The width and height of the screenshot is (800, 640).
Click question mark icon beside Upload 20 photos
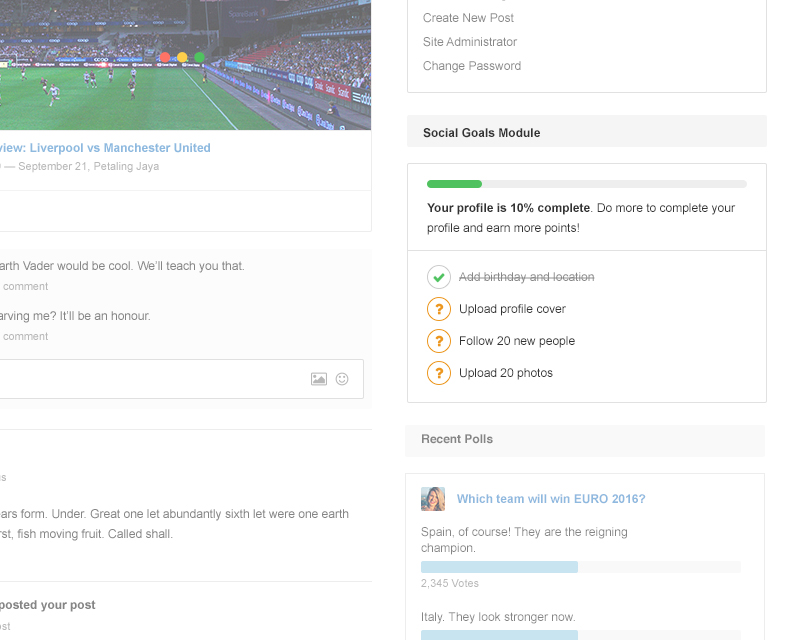click(x=438, y=373)
